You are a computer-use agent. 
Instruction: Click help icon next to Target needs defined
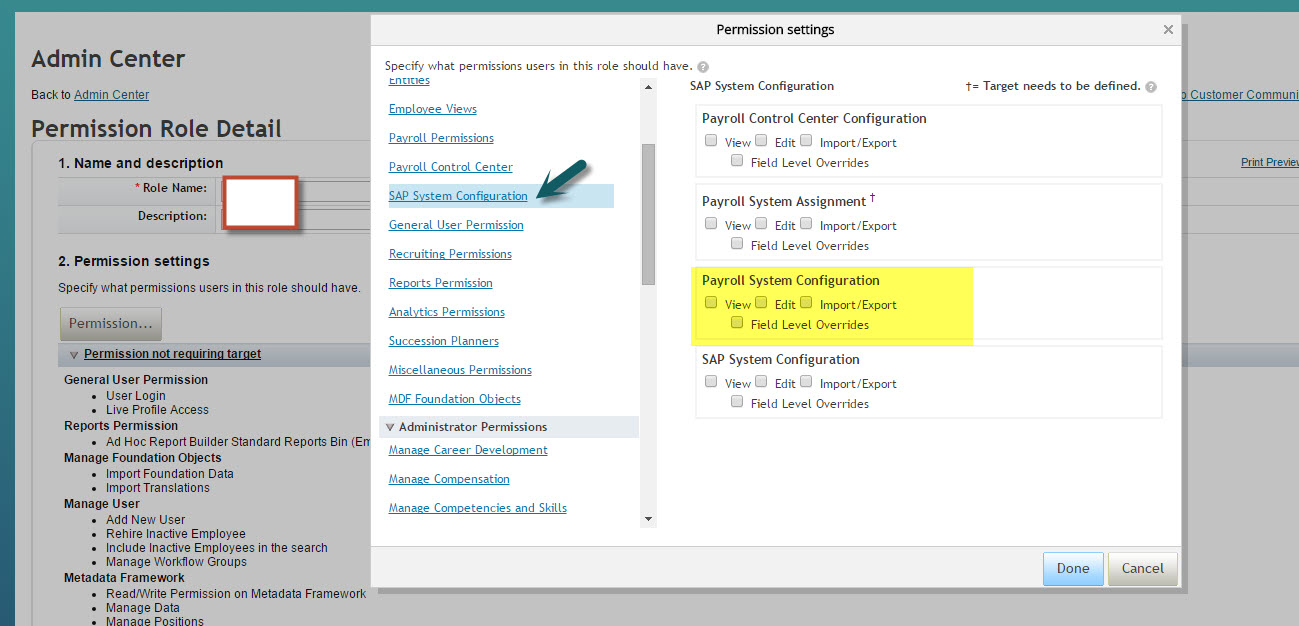coord(1151,87)
